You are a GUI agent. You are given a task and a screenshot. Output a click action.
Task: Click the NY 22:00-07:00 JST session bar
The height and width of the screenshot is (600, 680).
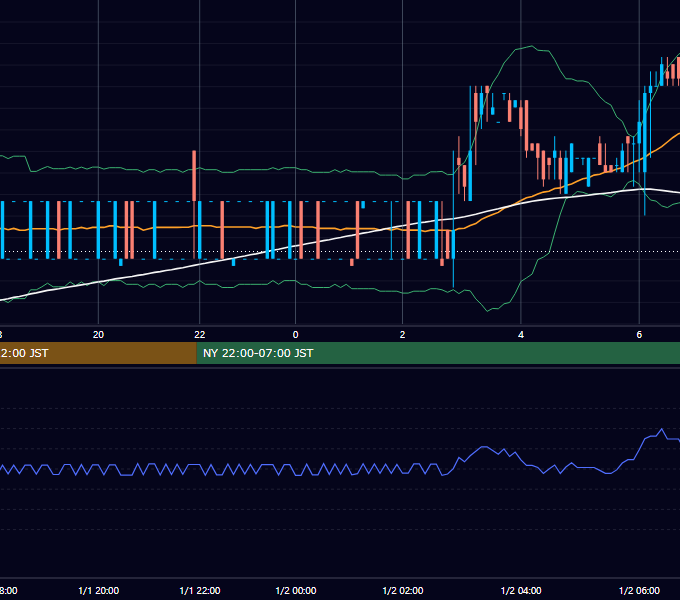pos(438,353)
